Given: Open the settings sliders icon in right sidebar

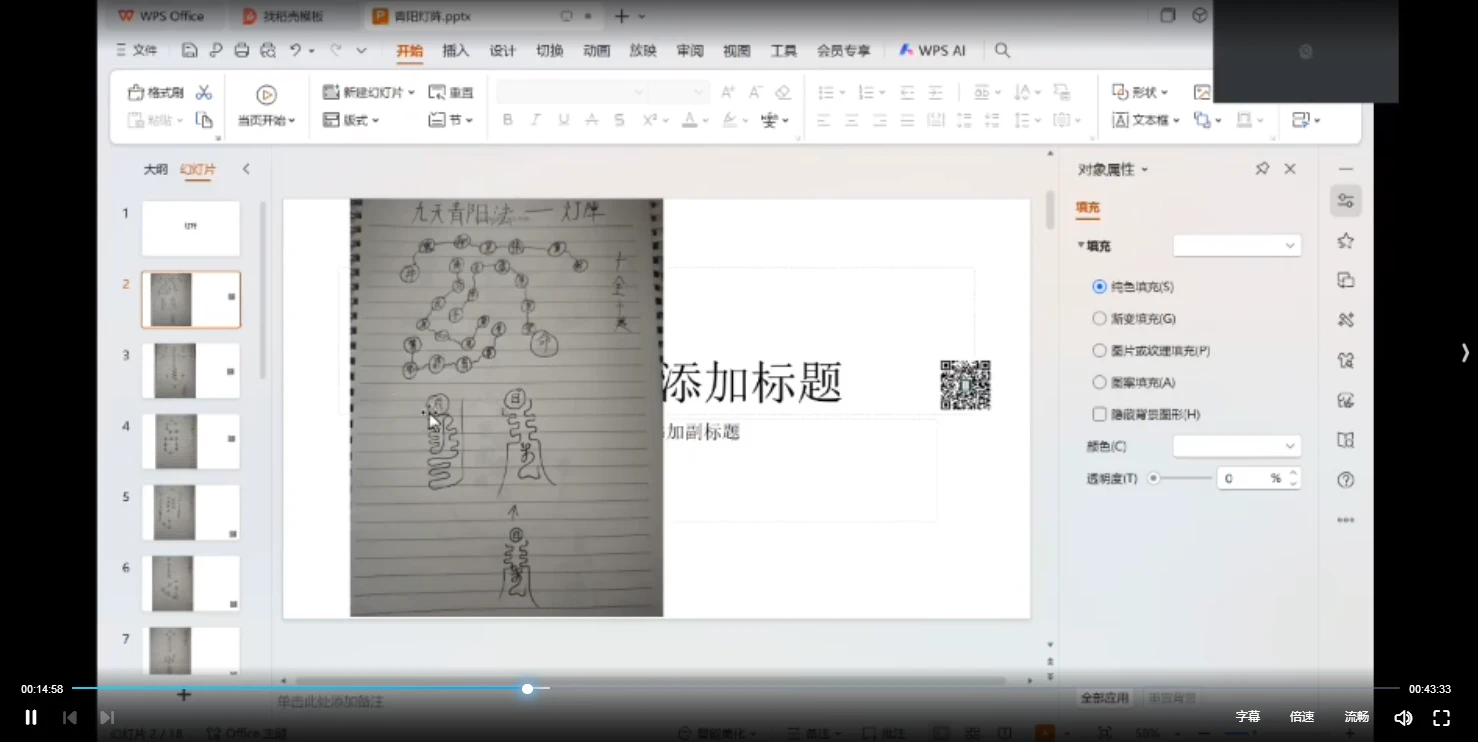Looking at the screenshot, I should (x=1346, y=200).
